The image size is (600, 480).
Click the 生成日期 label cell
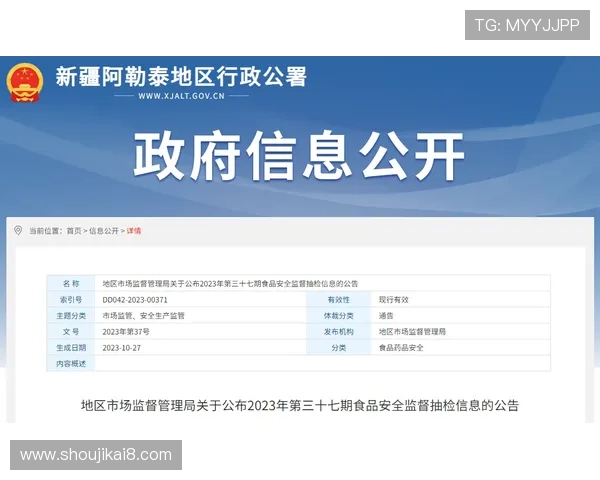(71, 348)
